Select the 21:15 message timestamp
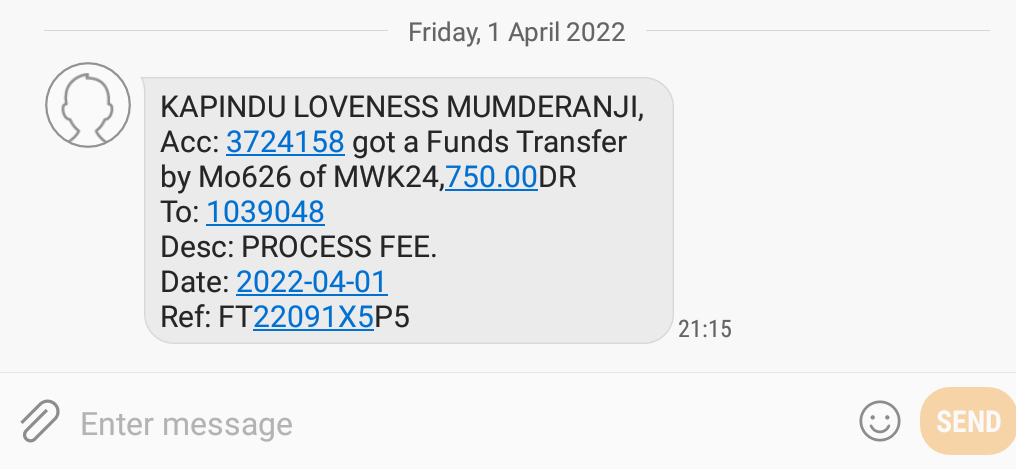The width and height of the screenshot is (1016, 469). (x=704, y=329)
